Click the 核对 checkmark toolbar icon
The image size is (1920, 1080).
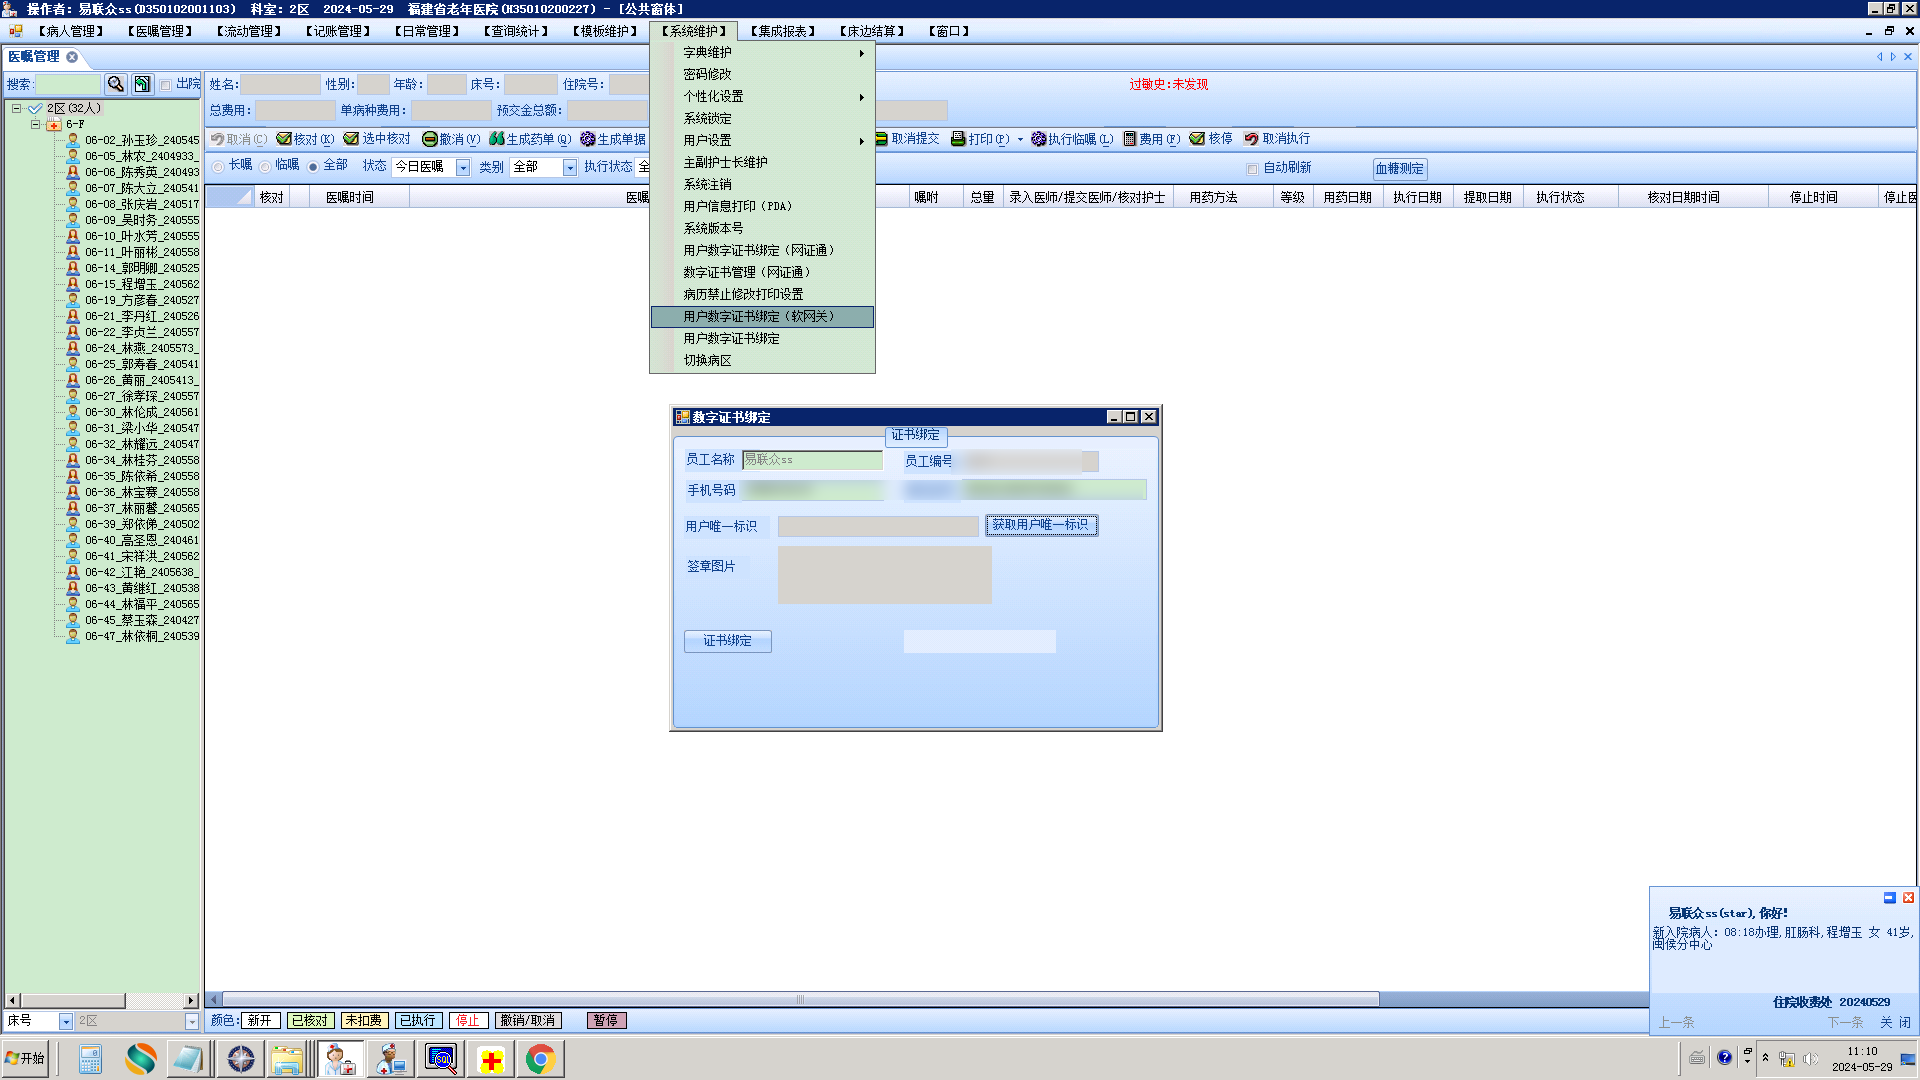(284, 139)
